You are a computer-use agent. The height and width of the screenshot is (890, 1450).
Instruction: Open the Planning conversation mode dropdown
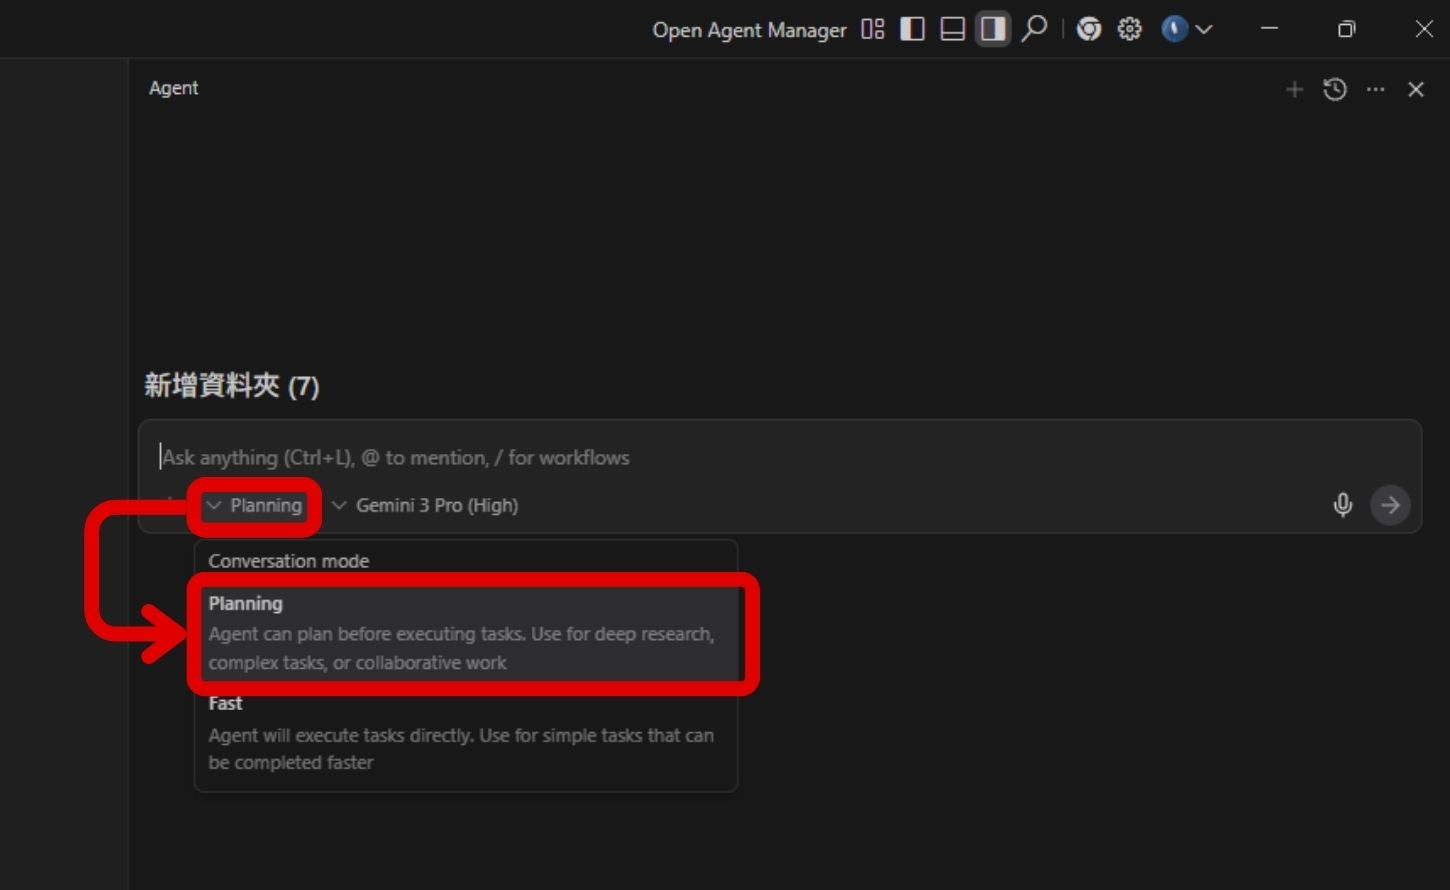point(255,506)
